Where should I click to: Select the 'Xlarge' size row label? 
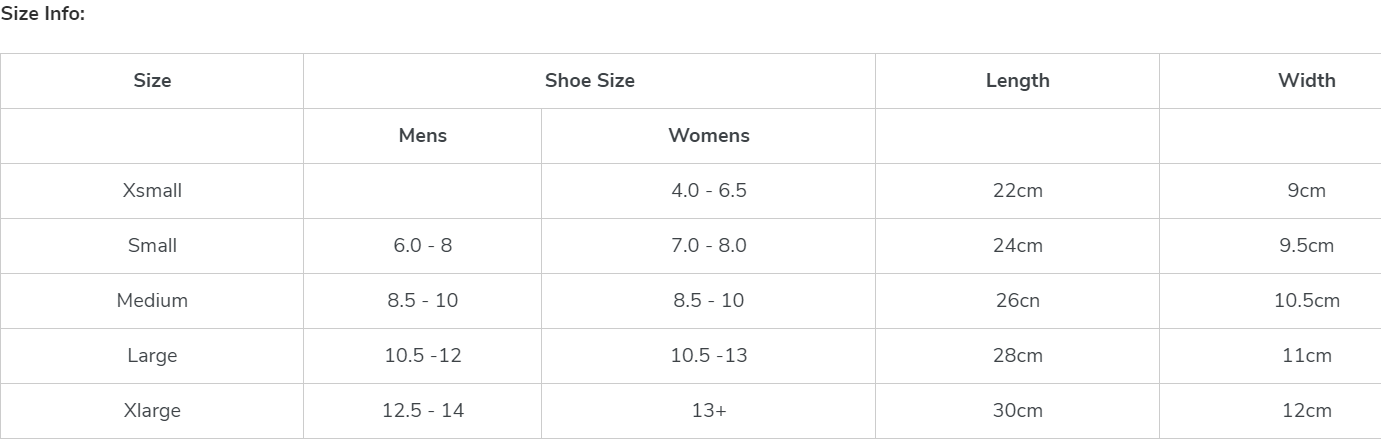152,410
